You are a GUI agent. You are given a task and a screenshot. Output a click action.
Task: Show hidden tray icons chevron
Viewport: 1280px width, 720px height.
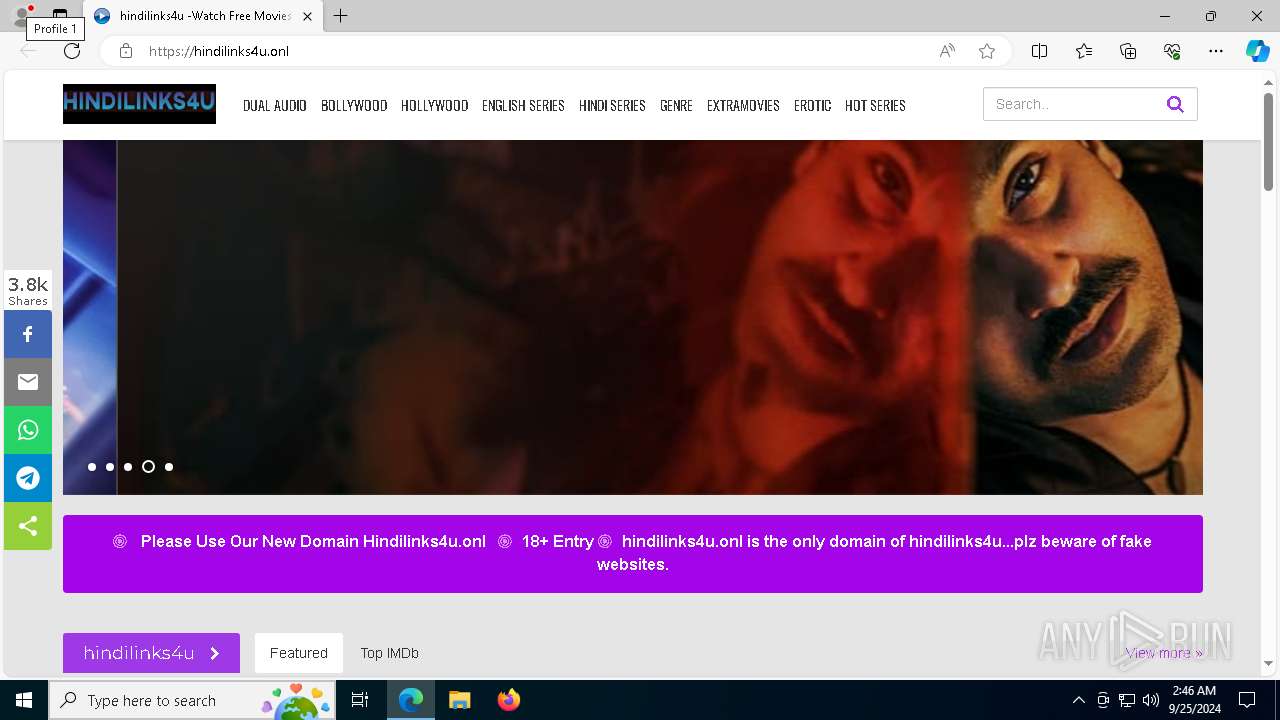(x=1079, y=700)
